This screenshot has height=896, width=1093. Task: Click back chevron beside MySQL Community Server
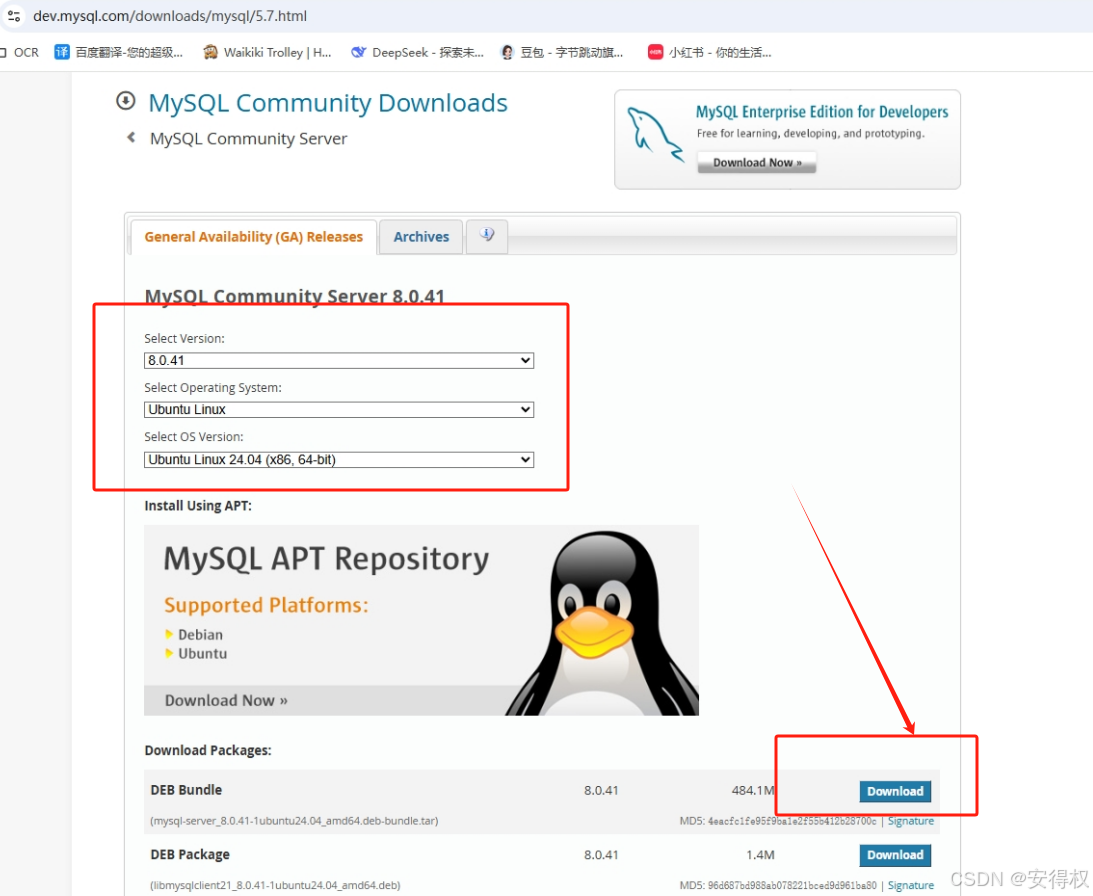click(131, 137)
